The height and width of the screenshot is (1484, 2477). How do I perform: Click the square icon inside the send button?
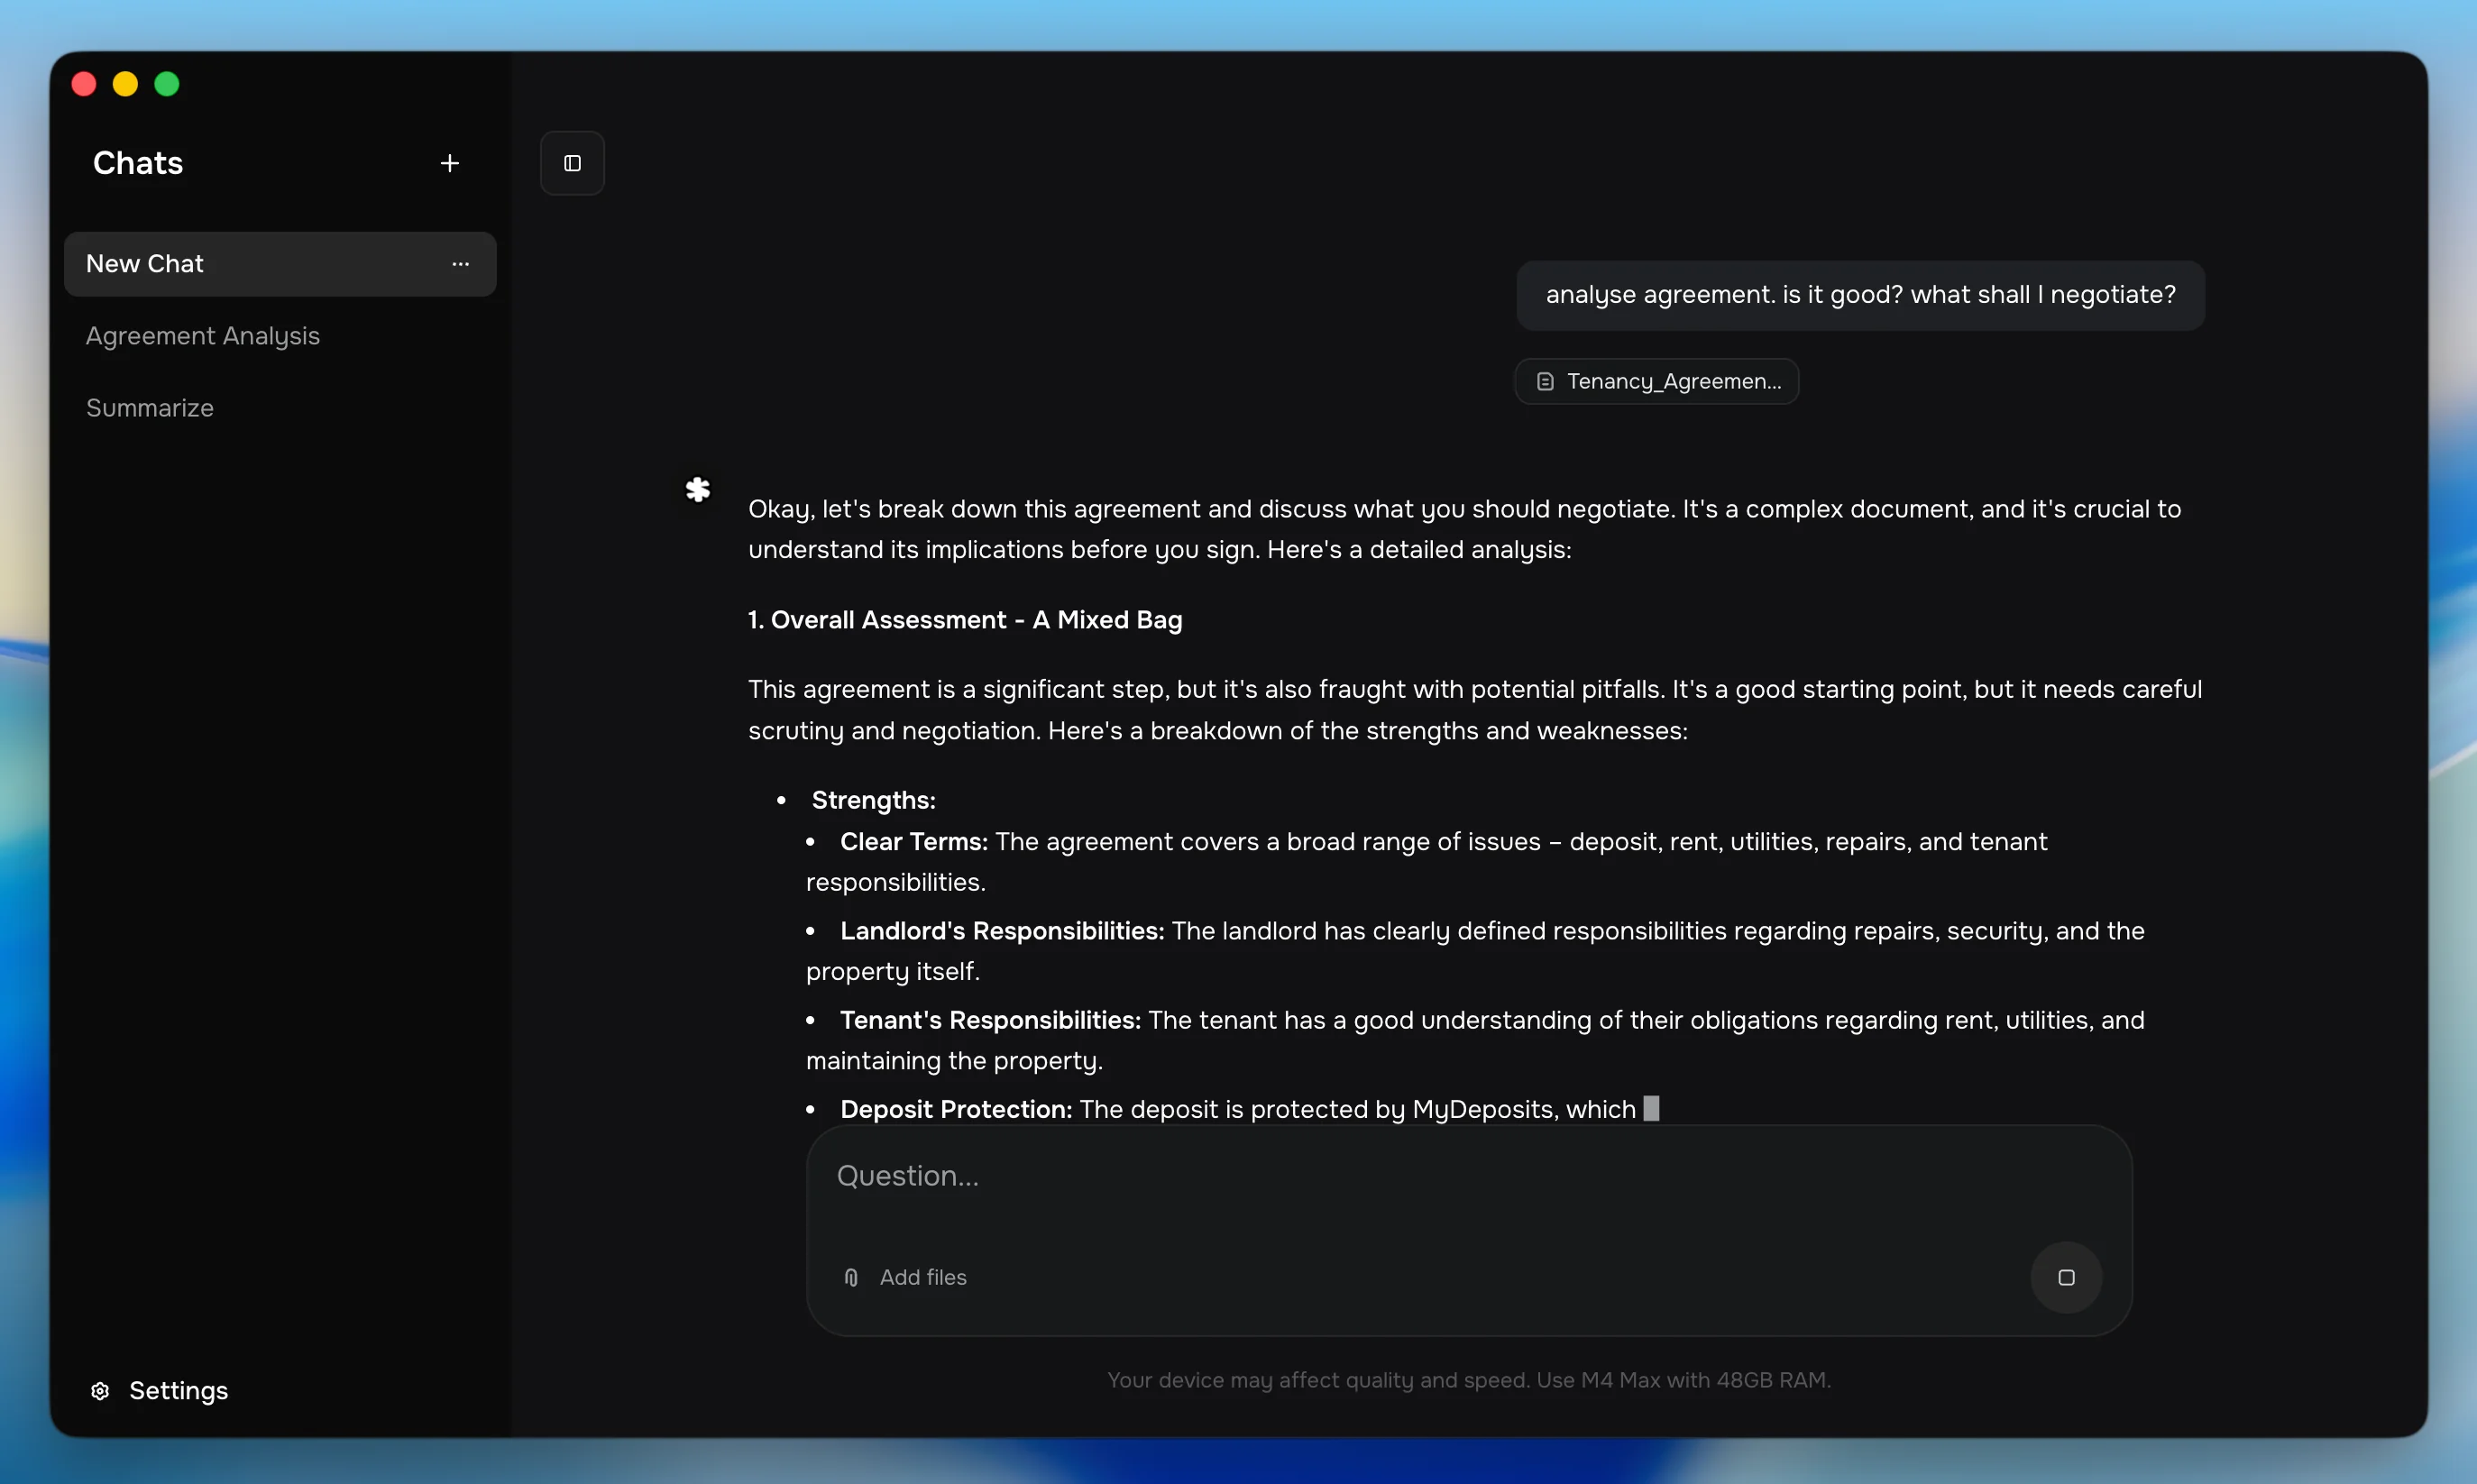pyautogui.click(x=2065, y=1276)
